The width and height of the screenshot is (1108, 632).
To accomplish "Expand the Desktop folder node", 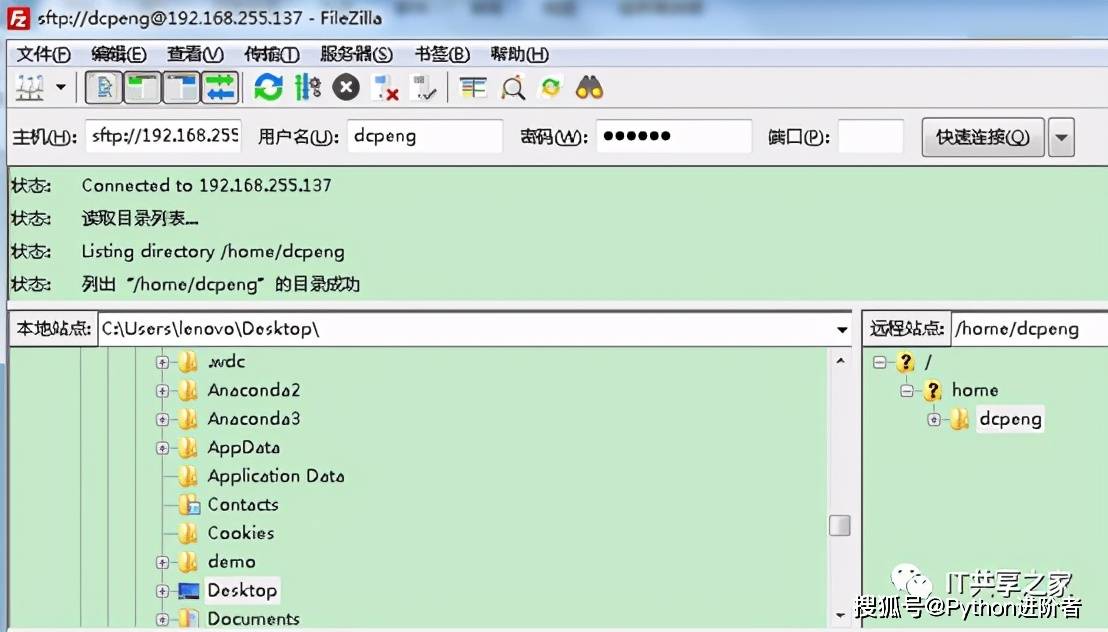I will 163,591.
